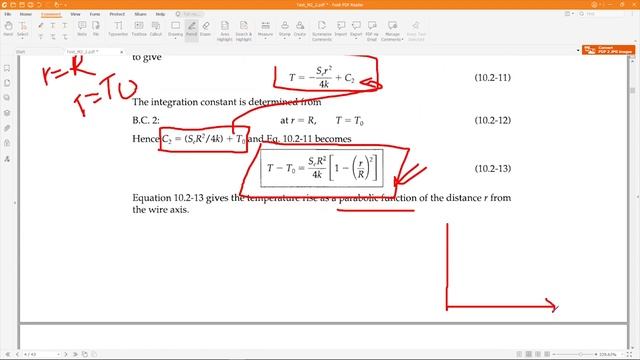The width and height of the screenshot is (640, 360).
Task: Switch to facing page view mode
Action: tap(538, 354)
